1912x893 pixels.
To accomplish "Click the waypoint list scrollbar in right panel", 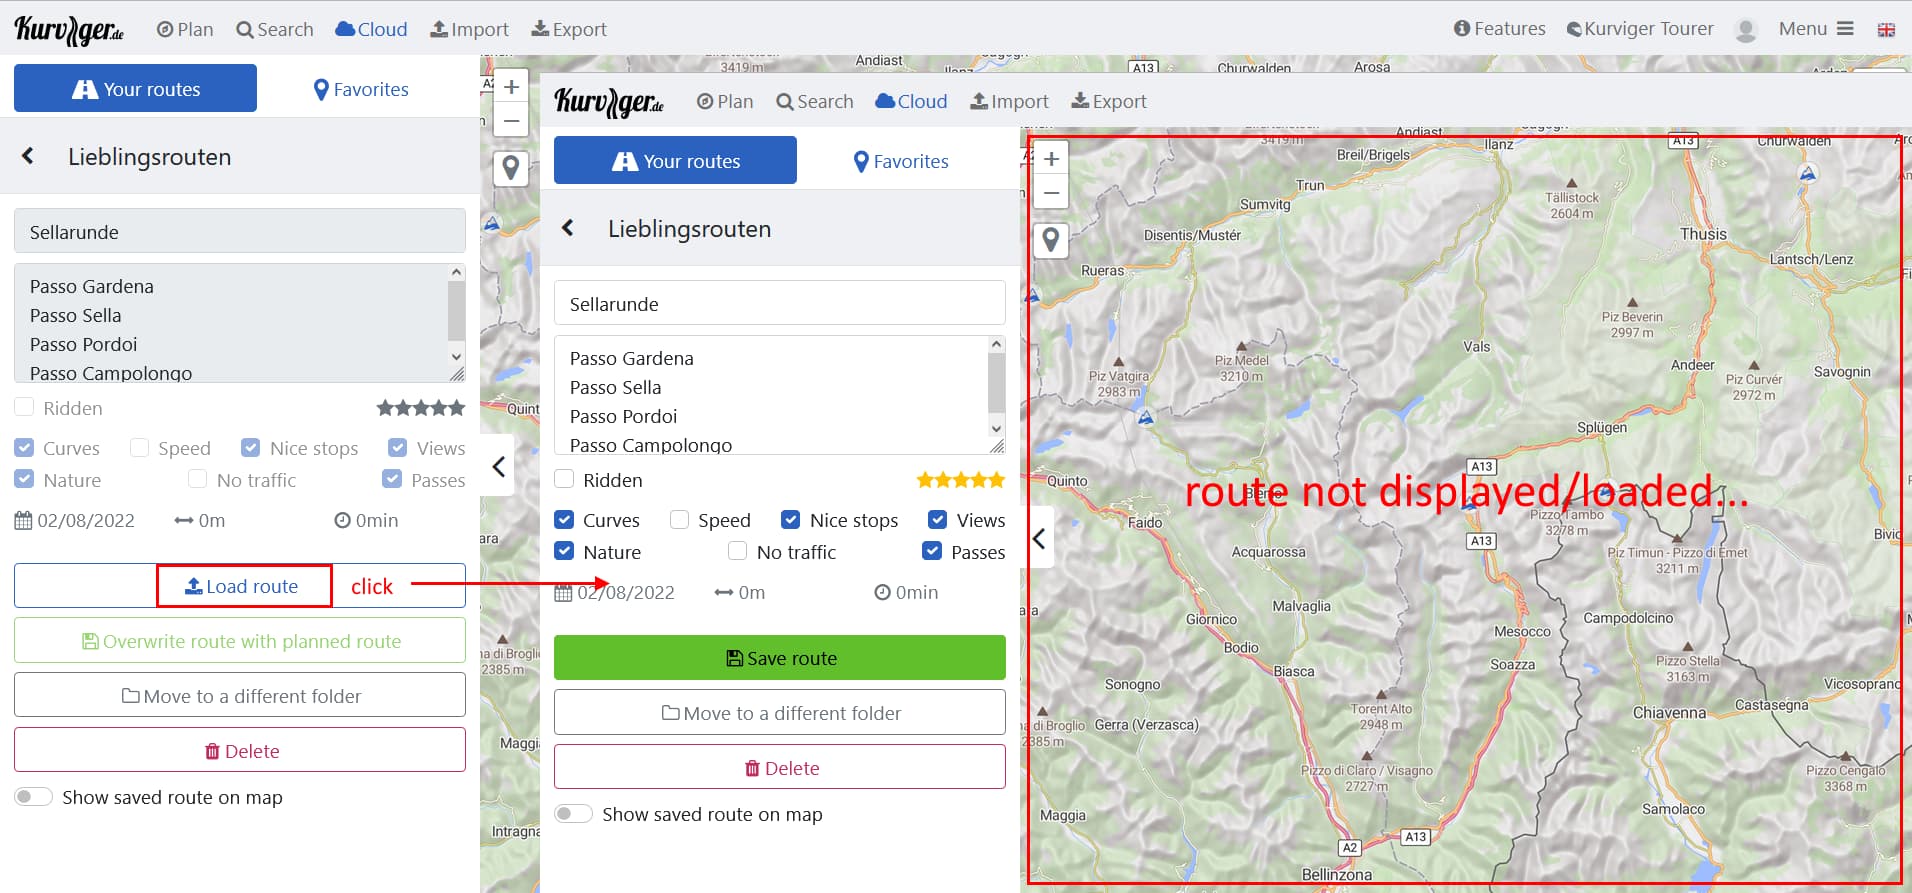I will (x=996, y=385).
